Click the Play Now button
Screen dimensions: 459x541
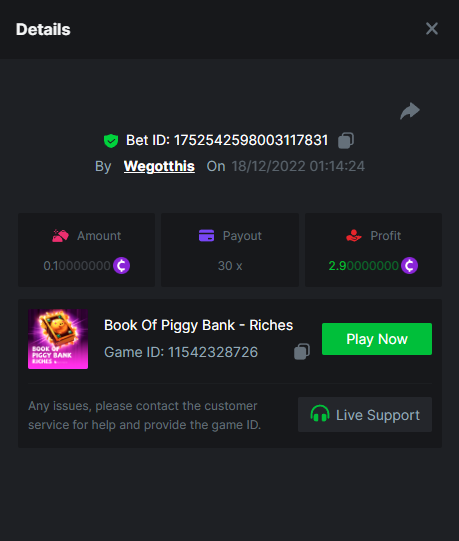(x=377, y=339)
